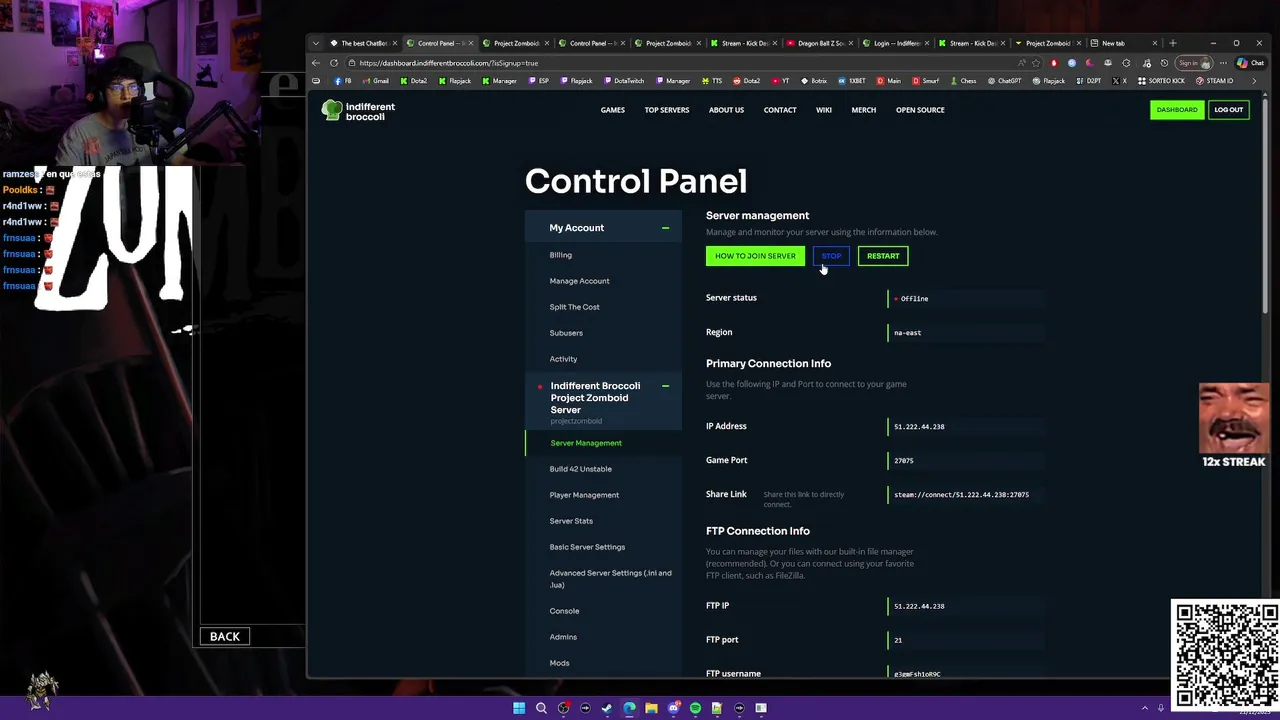Screen dimensions: 1280x720
Task: Reload the page with browser refresh icon
Action: pos(334,63)
